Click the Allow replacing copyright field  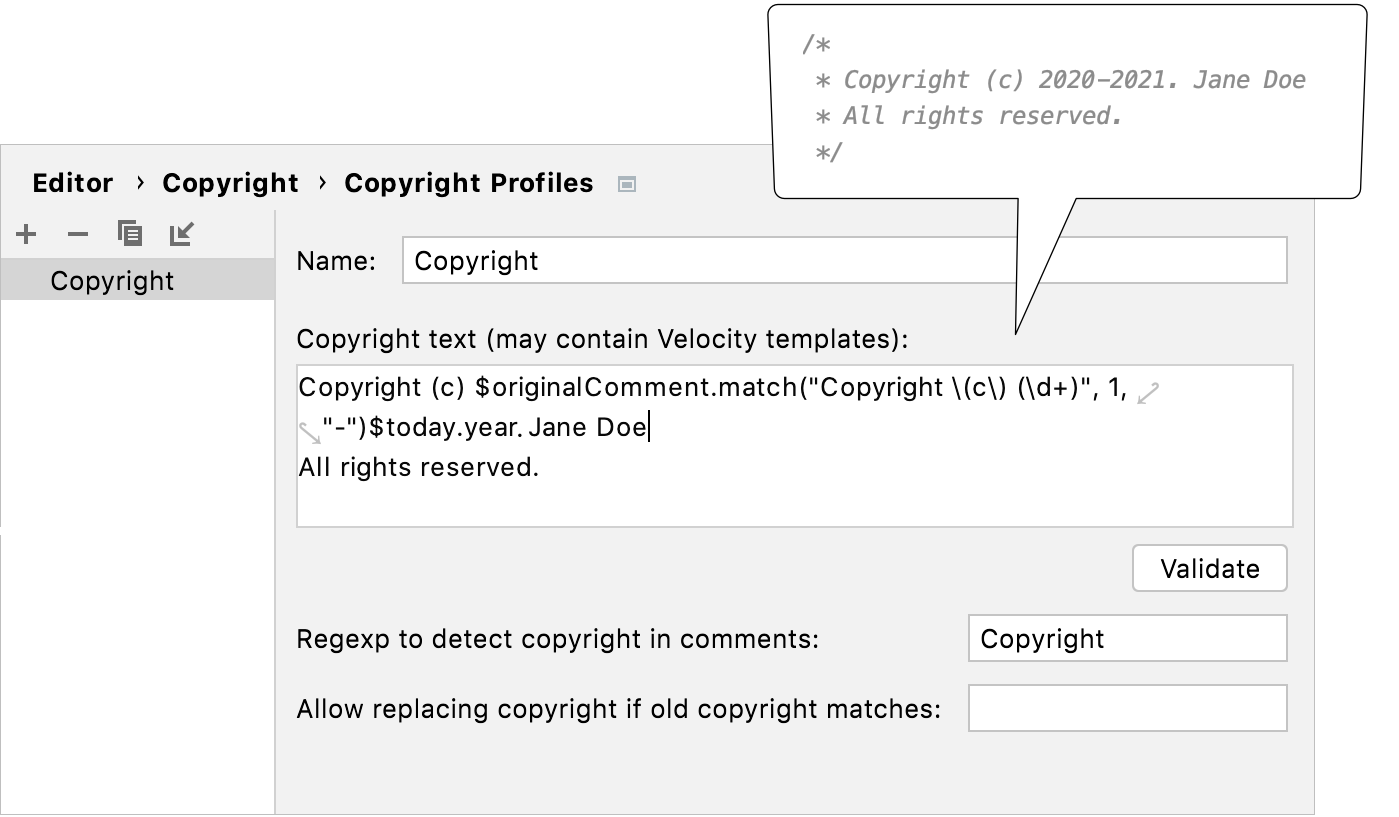[x=1127, y=708]
